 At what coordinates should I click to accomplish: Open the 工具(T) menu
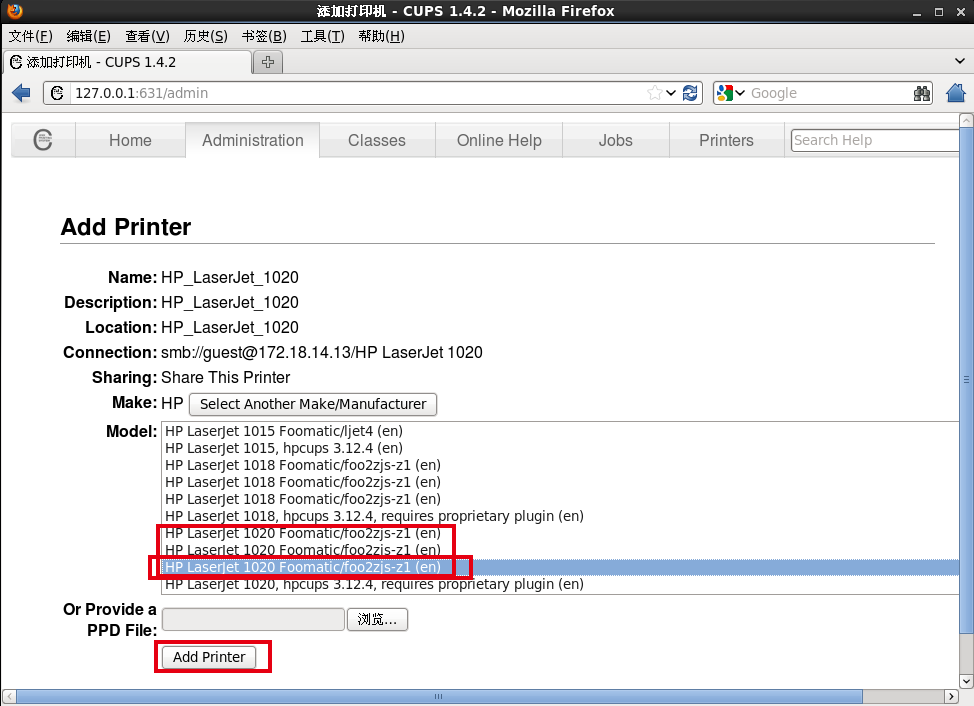(x=322, y=36)
